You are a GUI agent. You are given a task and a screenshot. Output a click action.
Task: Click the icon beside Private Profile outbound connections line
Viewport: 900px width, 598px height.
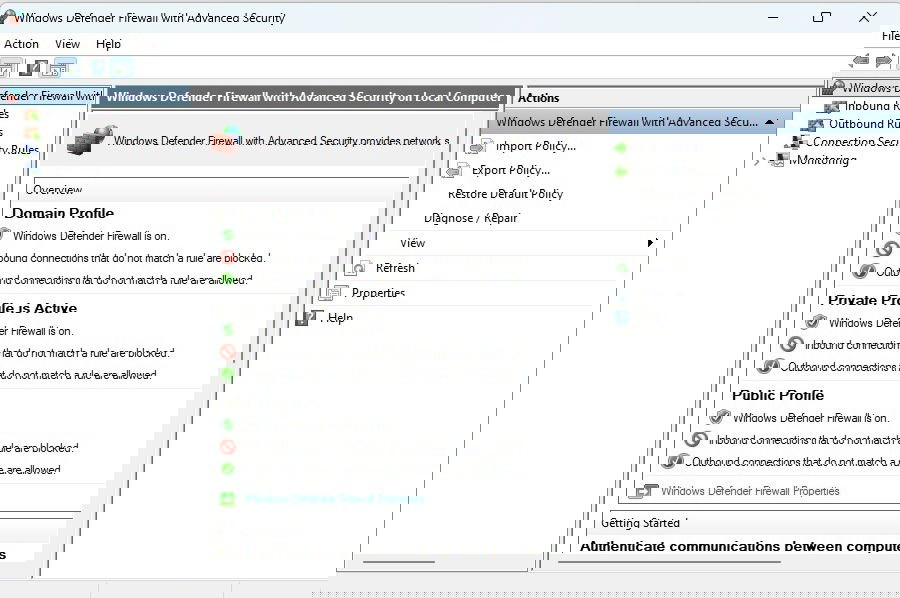(770, 366)
